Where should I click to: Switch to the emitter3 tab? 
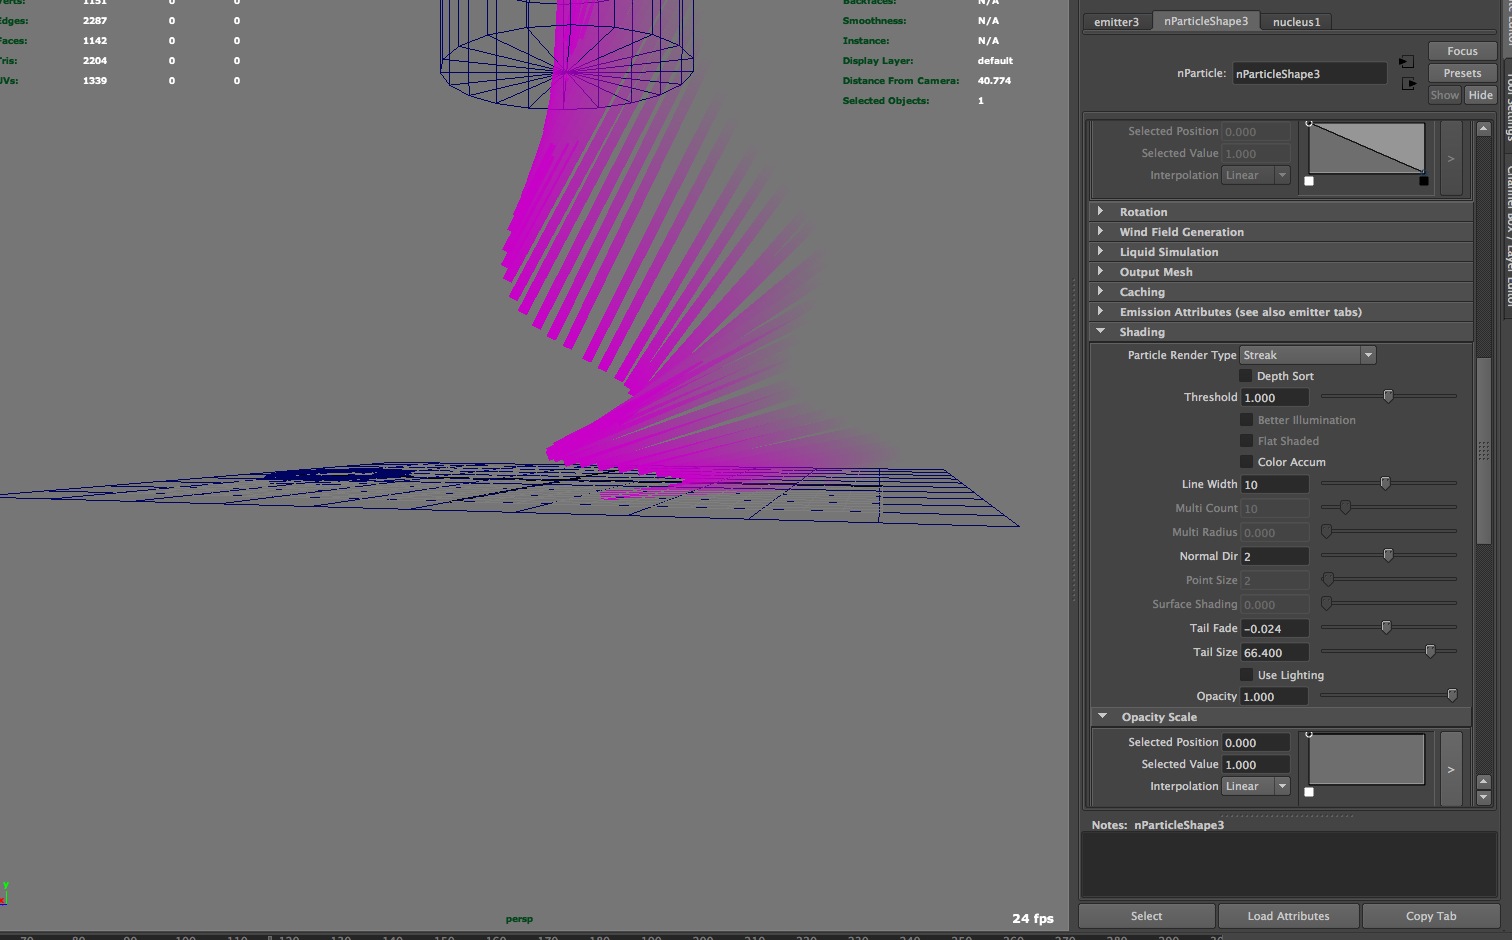tap(1116, 22)
